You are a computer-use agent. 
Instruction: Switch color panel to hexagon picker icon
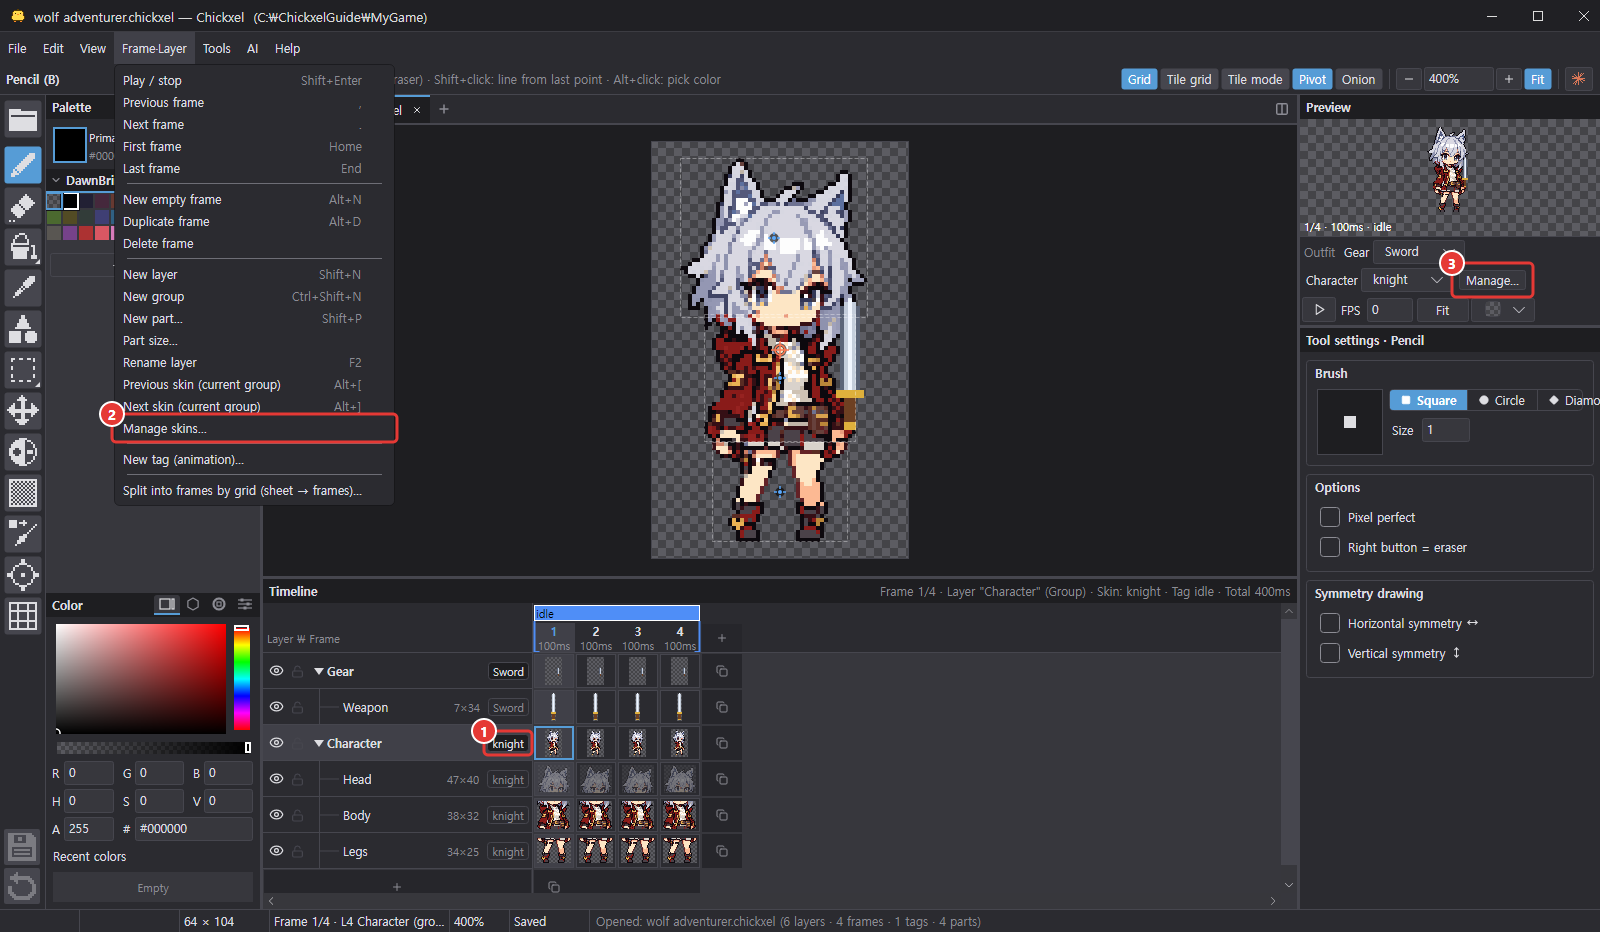pos(193,604)
